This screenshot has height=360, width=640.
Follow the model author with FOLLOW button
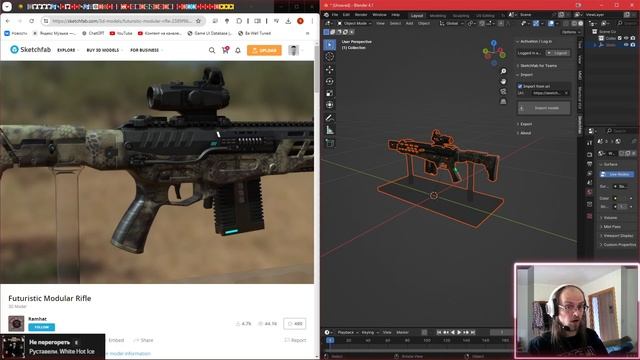(42, 327)
